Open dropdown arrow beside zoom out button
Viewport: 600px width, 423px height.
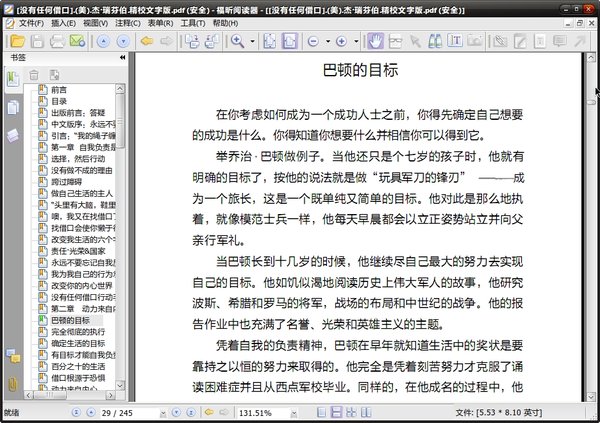(328, 41)
